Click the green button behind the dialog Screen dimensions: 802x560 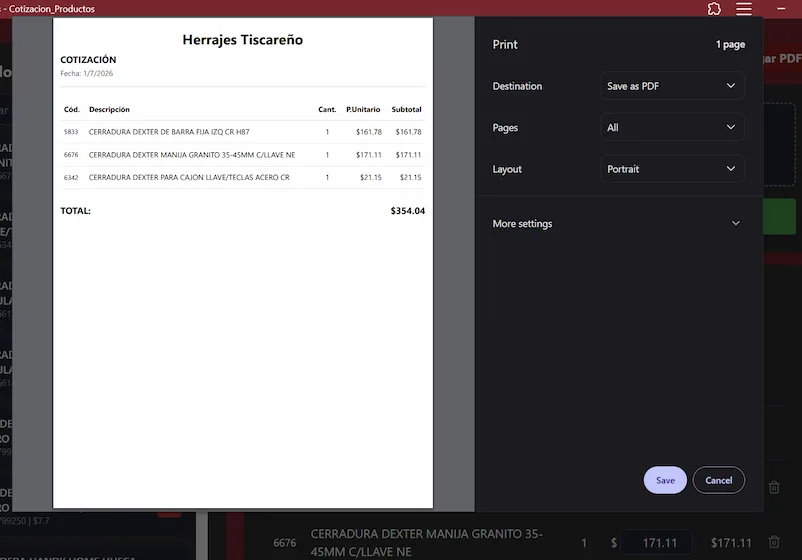[779, 216]
